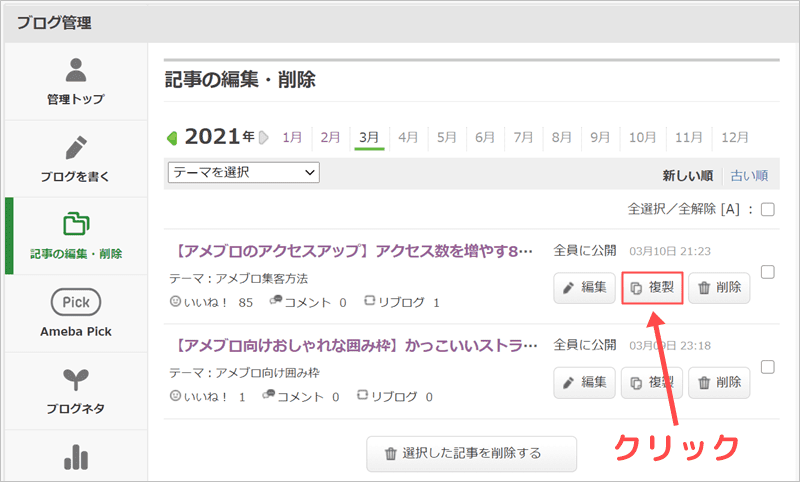The image size is (800, 482).
Task: Switch to the 2月 tab
Action: (x=331, y=137)
